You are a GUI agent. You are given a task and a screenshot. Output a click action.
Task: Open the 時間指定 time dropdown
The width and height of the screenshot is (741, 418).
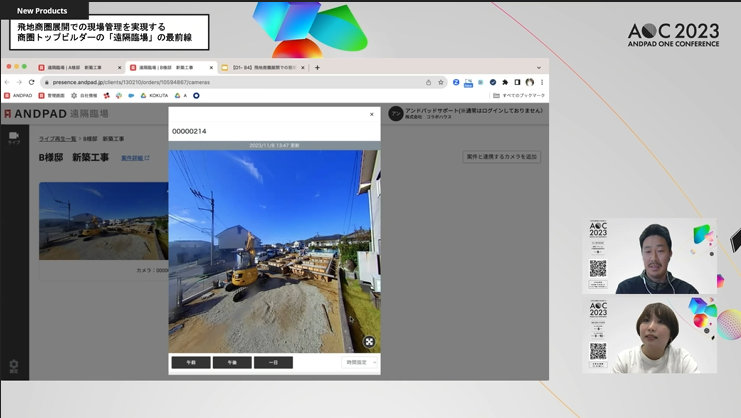tap(360, 362)
